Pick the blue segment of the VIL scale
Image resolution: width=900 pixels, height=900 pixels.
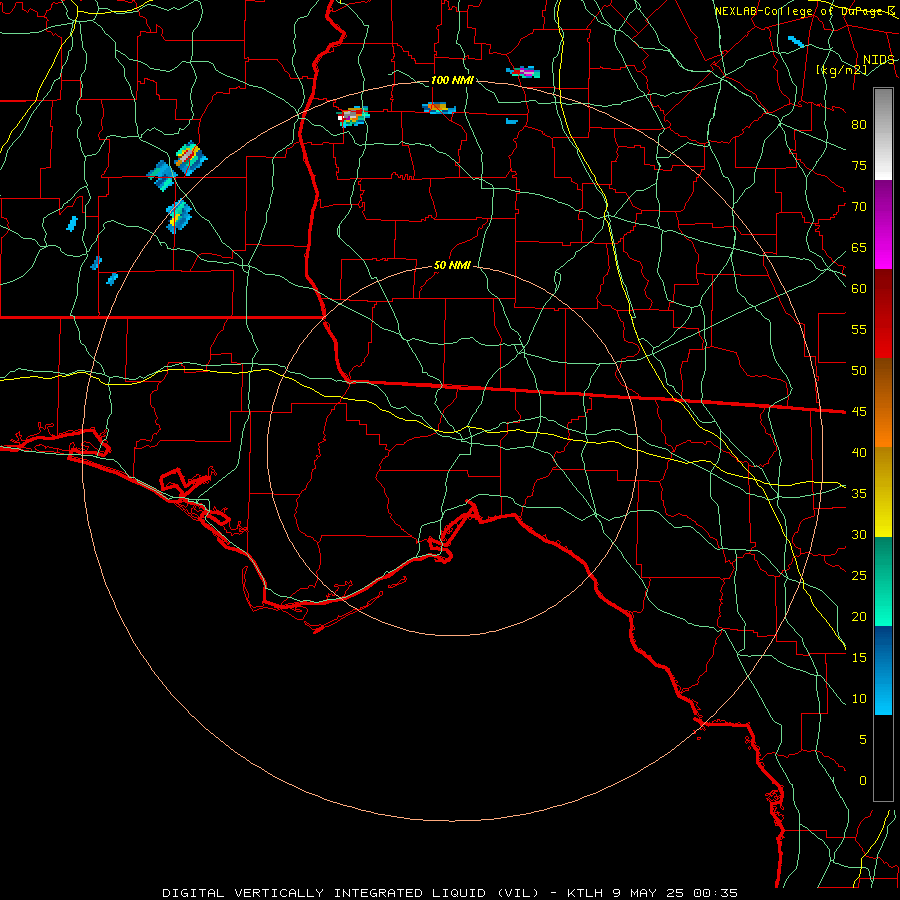883,670
